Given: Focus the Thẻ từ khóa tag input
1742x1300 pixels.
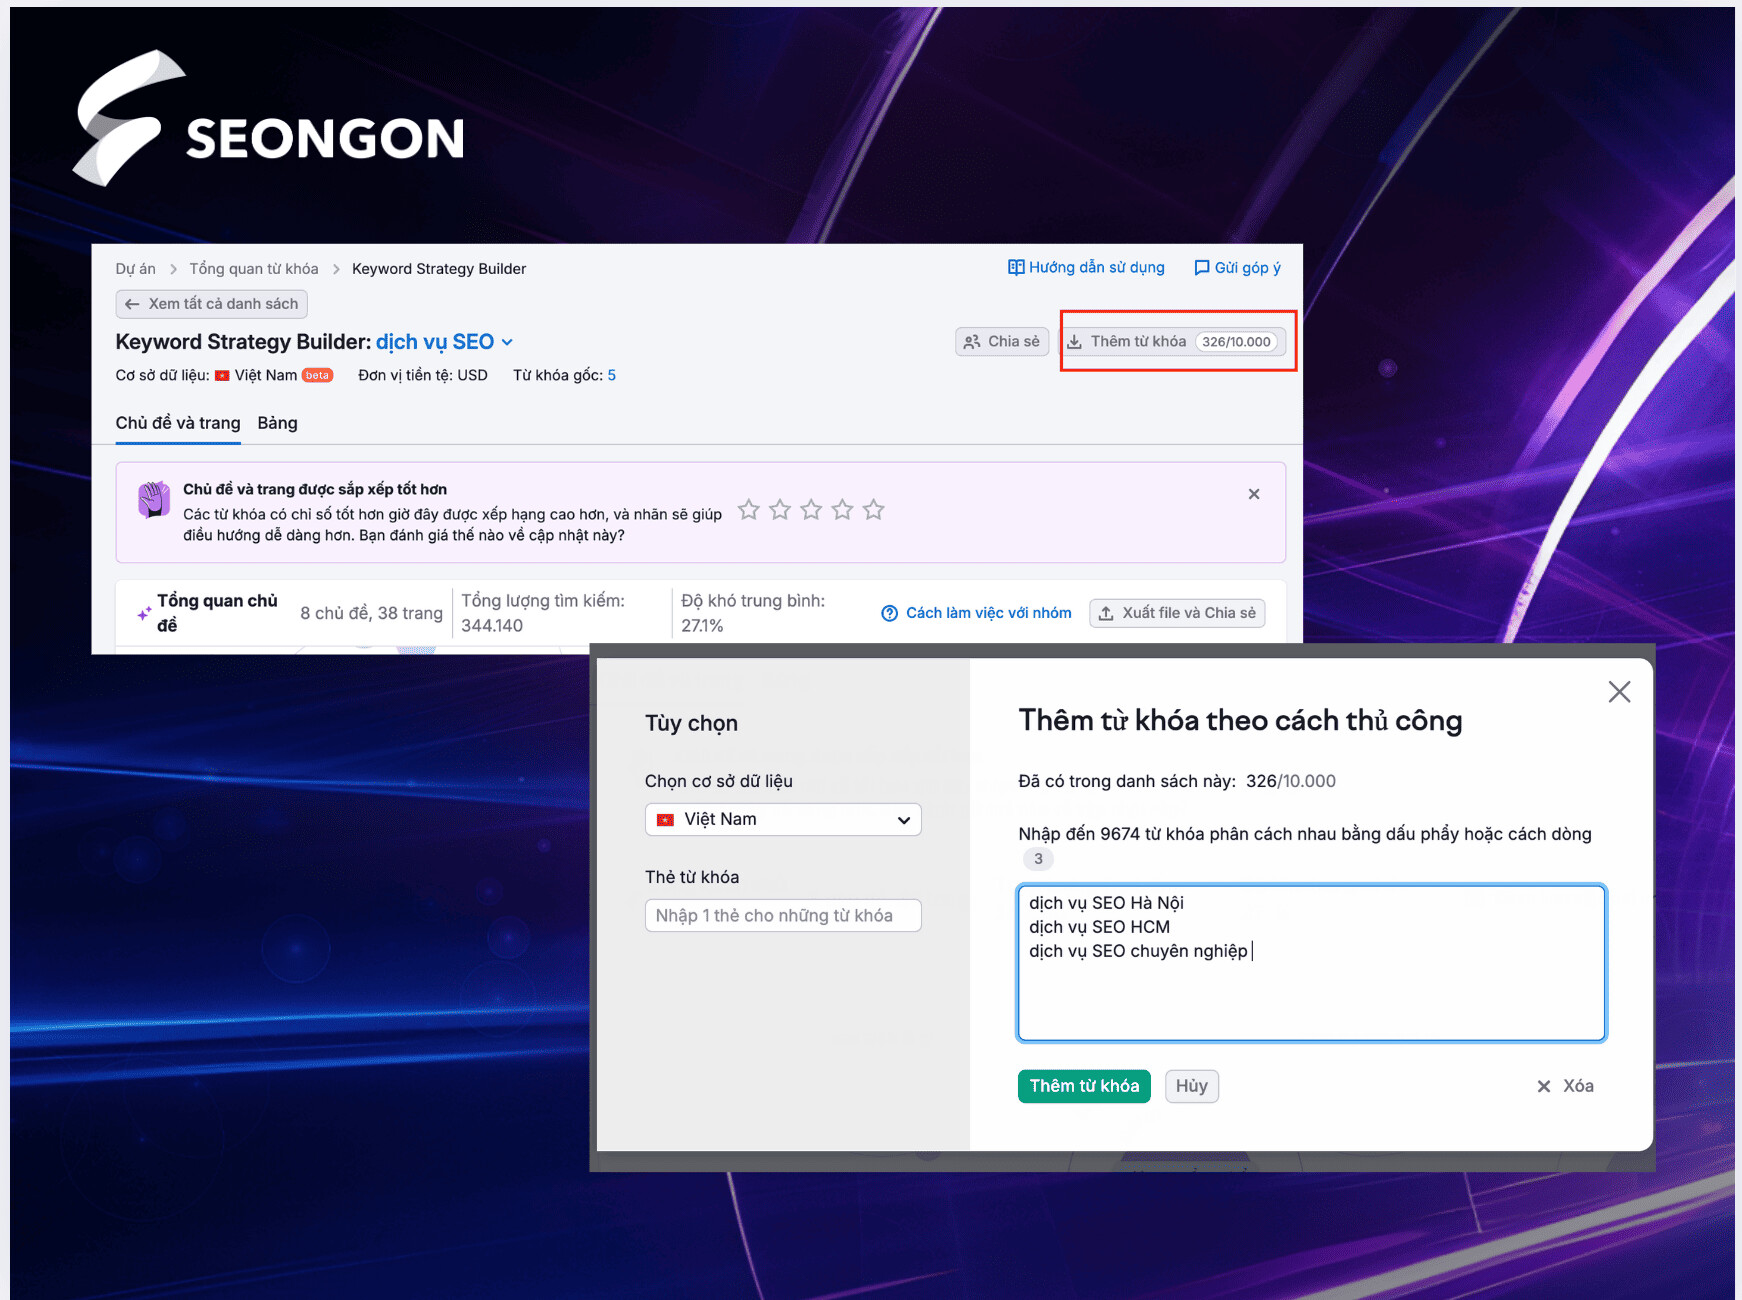Looking at the screenshot, I should point(783,916).
